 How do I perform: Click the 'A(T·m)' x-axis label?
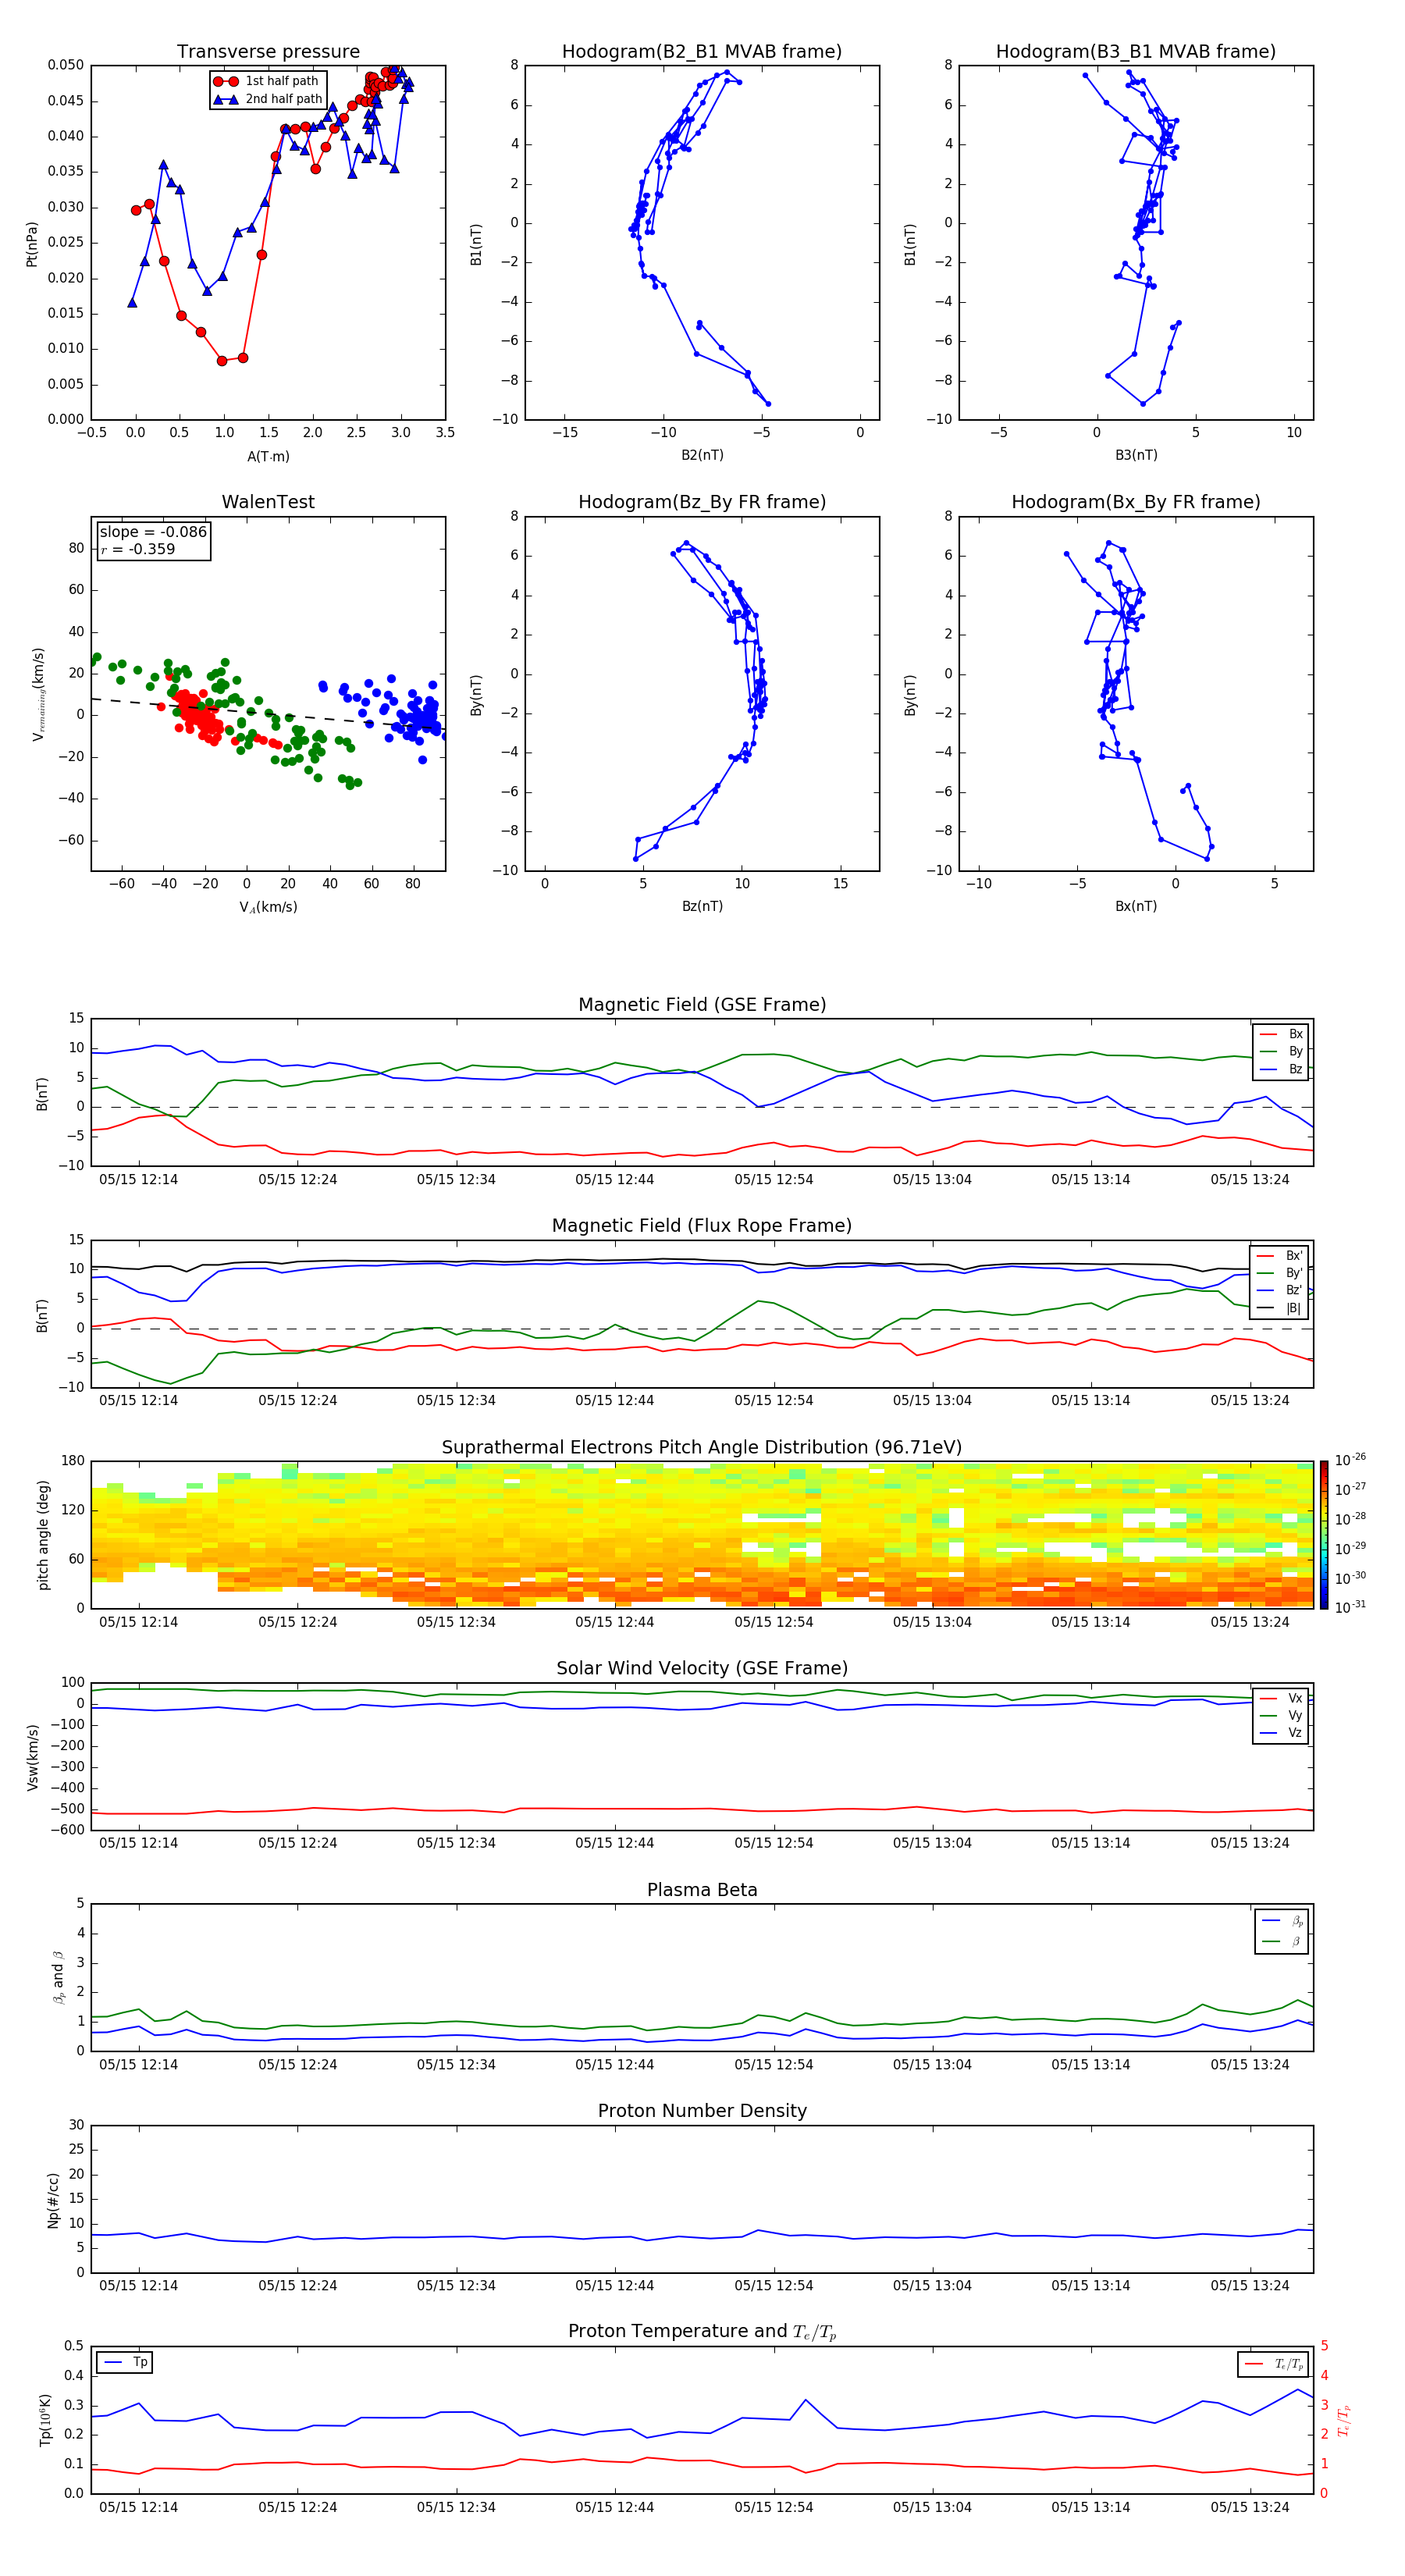point(268,457)
